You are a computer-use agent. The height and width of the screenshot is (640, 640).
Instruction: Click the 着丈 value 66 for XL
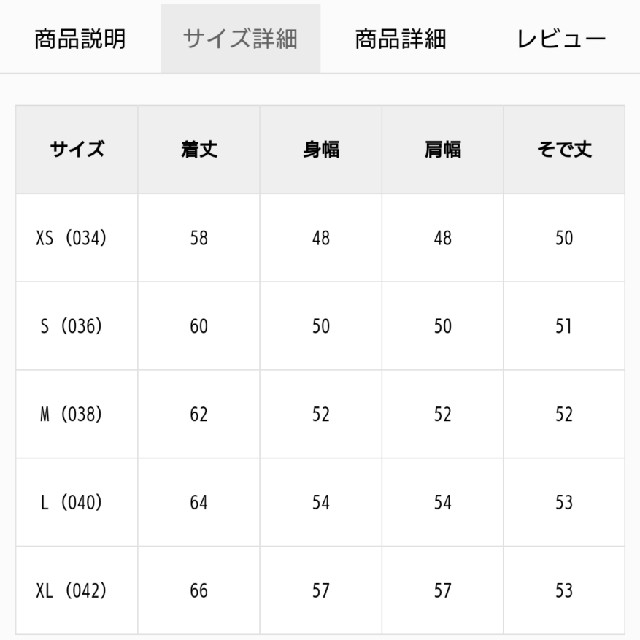tap(199, 591)
